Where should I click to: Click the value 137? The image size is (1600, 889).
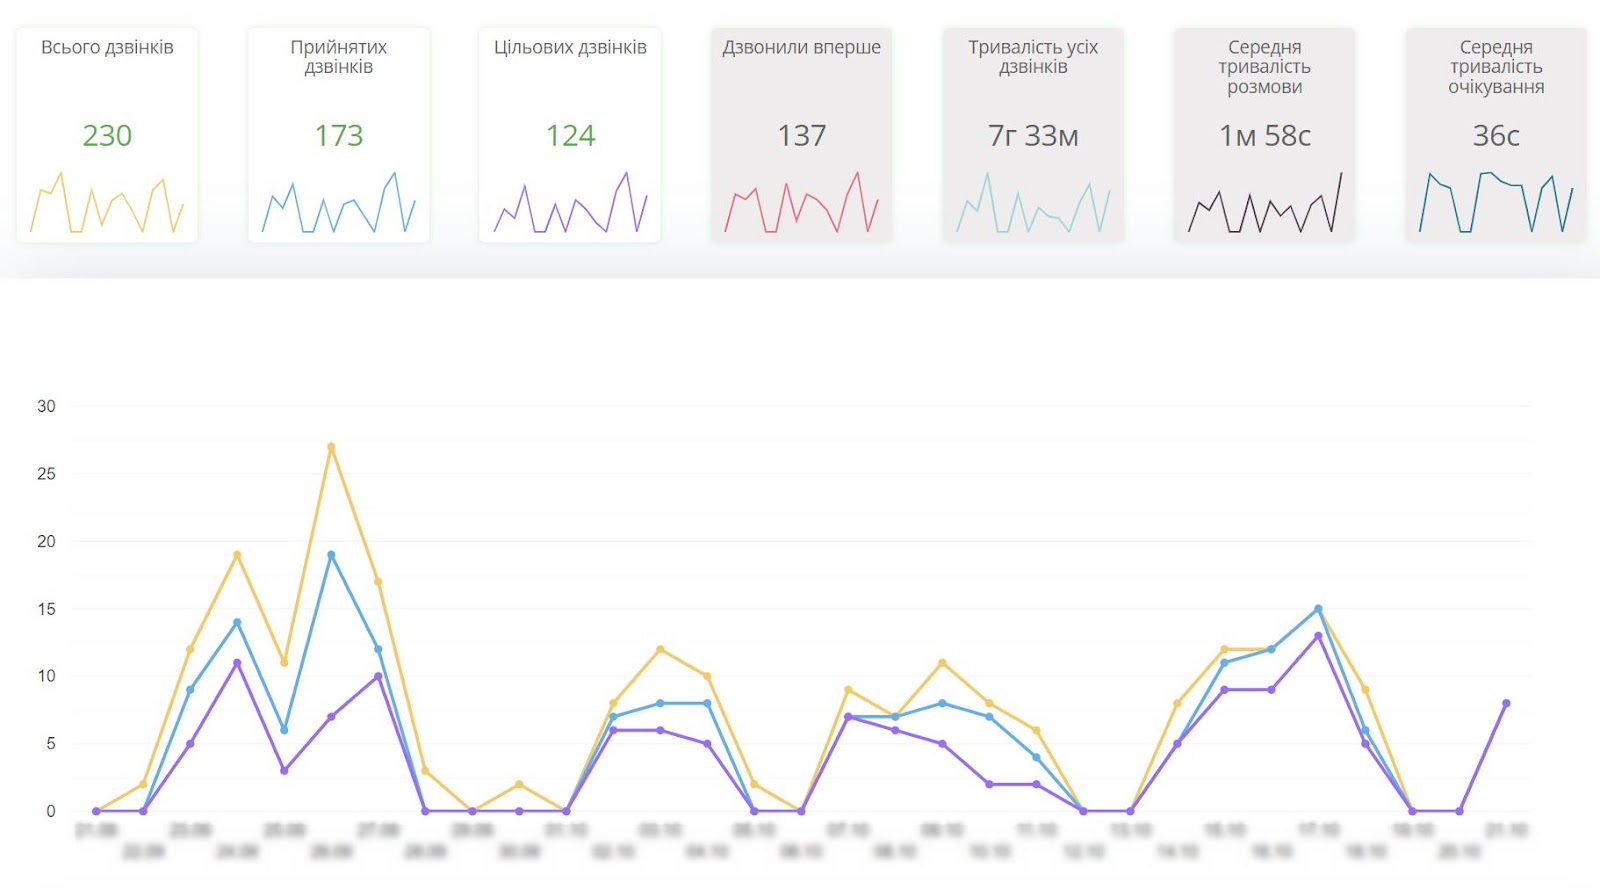pos(802,135)
